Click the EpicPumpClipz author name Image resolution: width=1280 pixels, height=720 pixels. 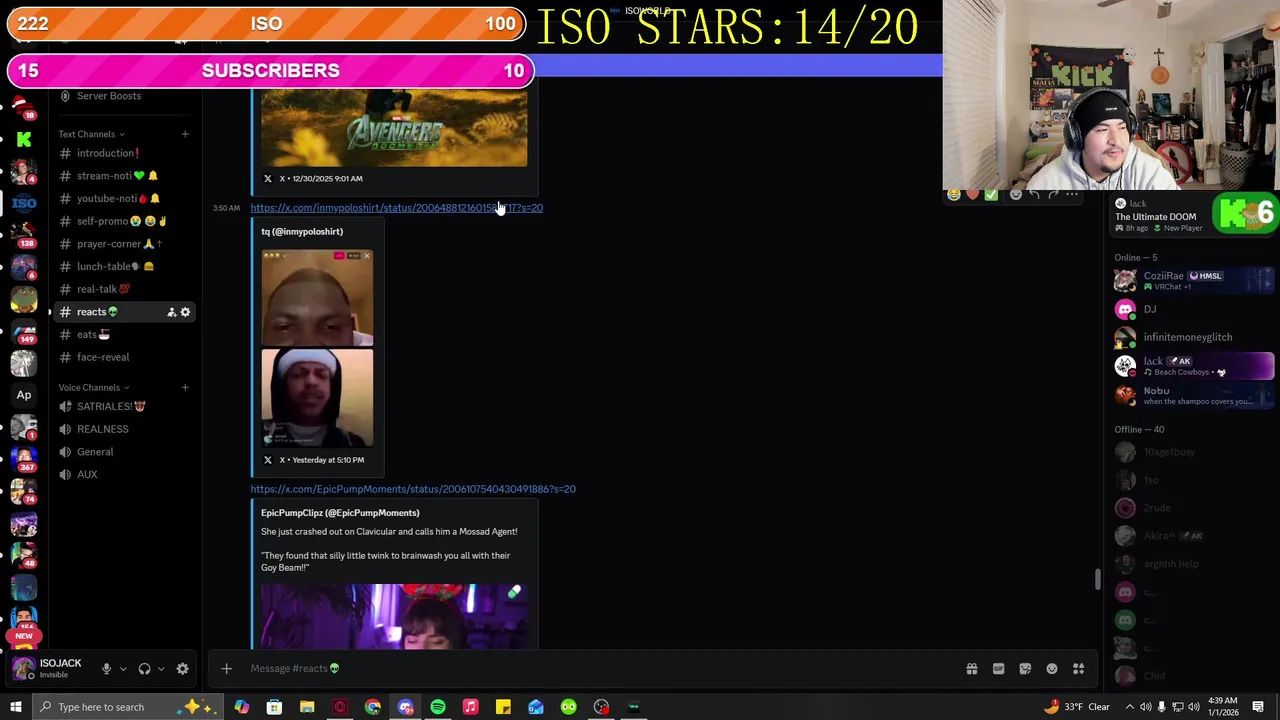[340, 513]
